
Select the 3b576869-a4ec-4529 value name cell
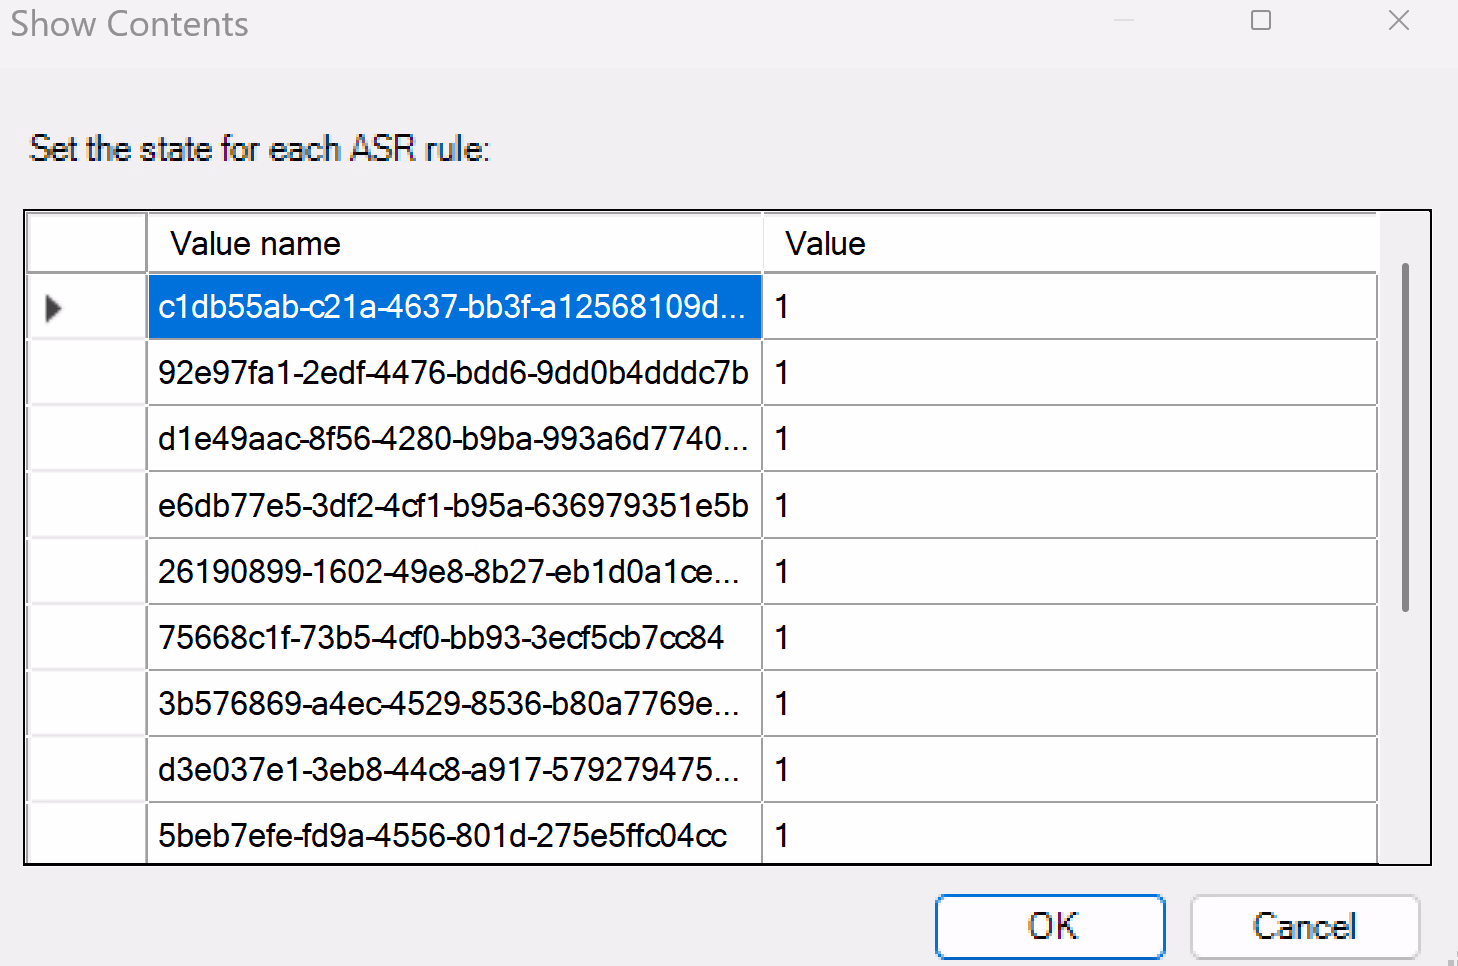[454, 704]
